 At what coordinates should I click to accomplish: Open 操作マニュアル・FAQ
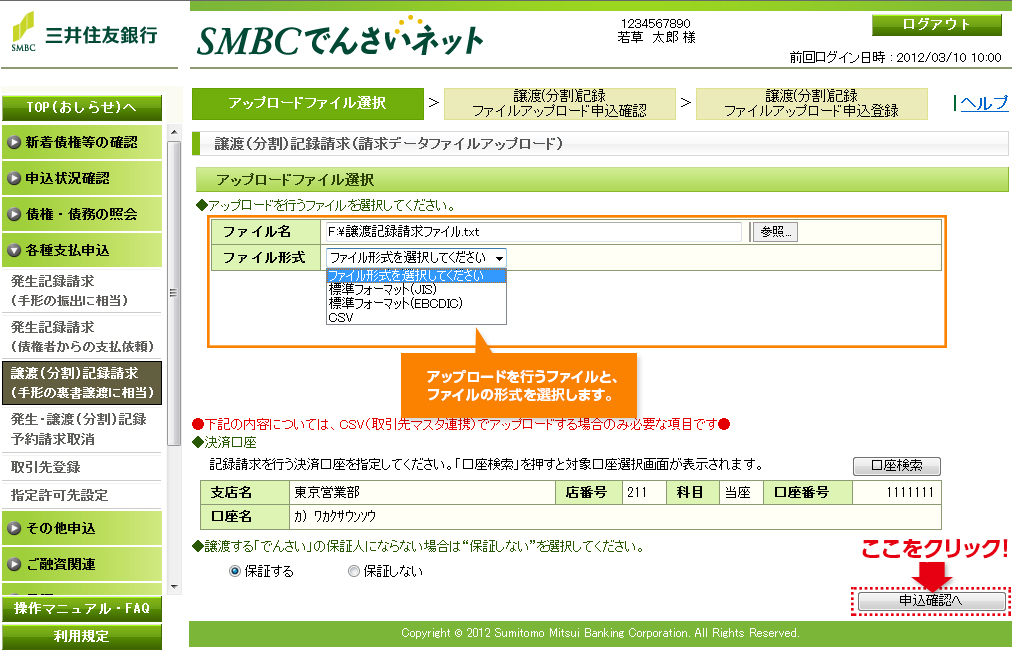tap(82, 609)
